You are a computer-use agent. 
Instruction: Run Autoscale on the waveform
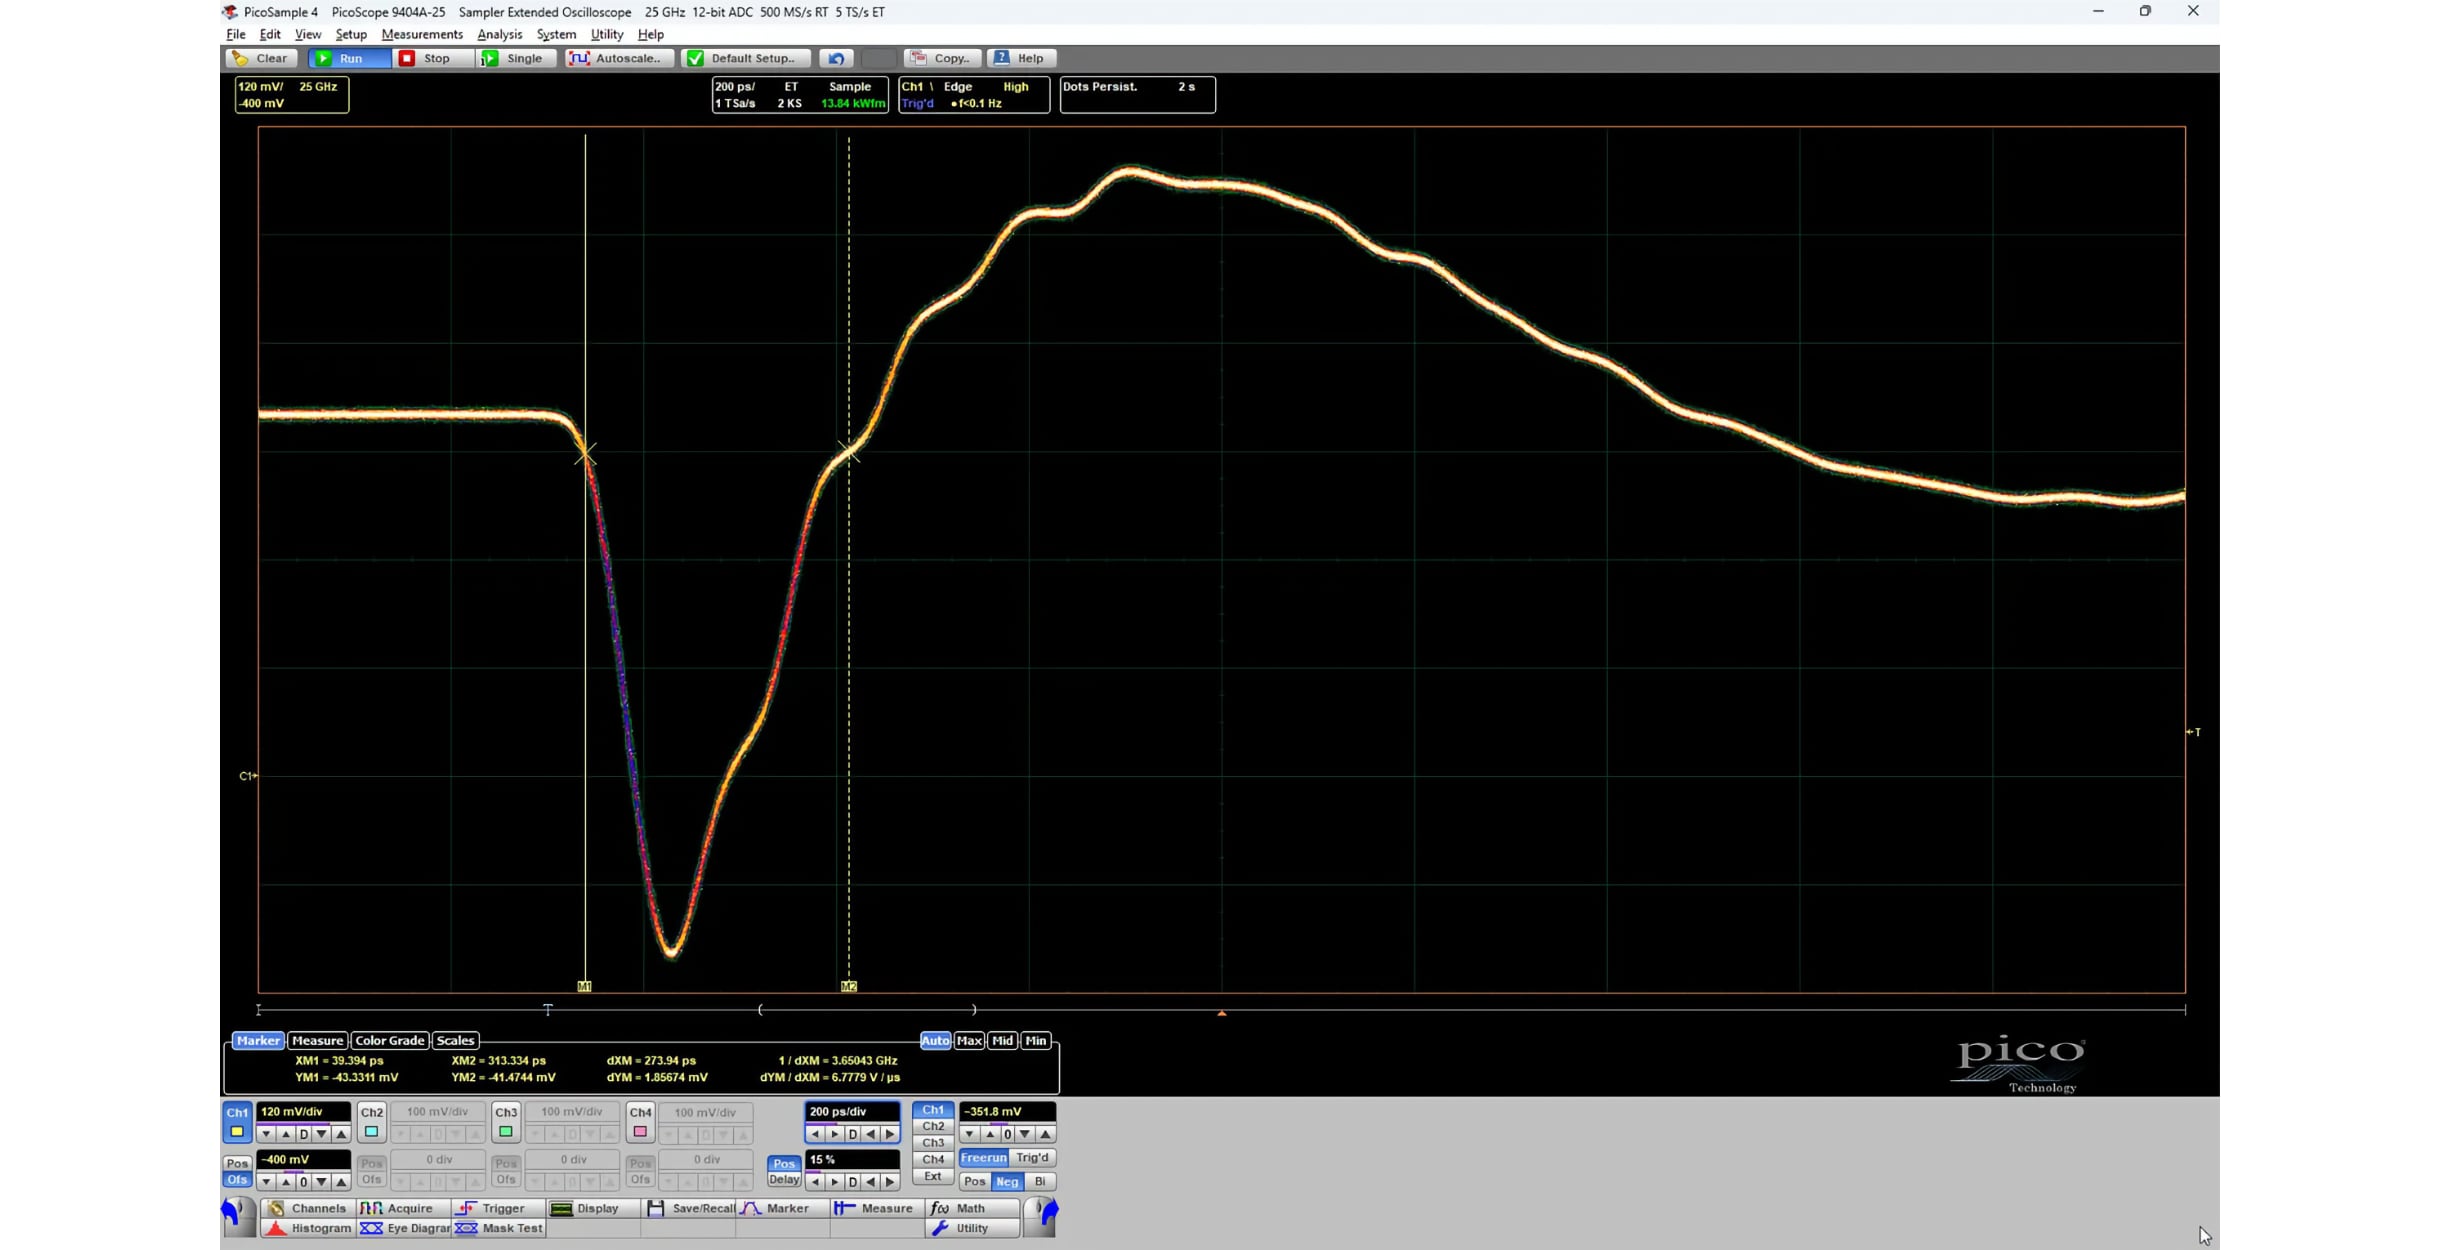tap(619, 58)
